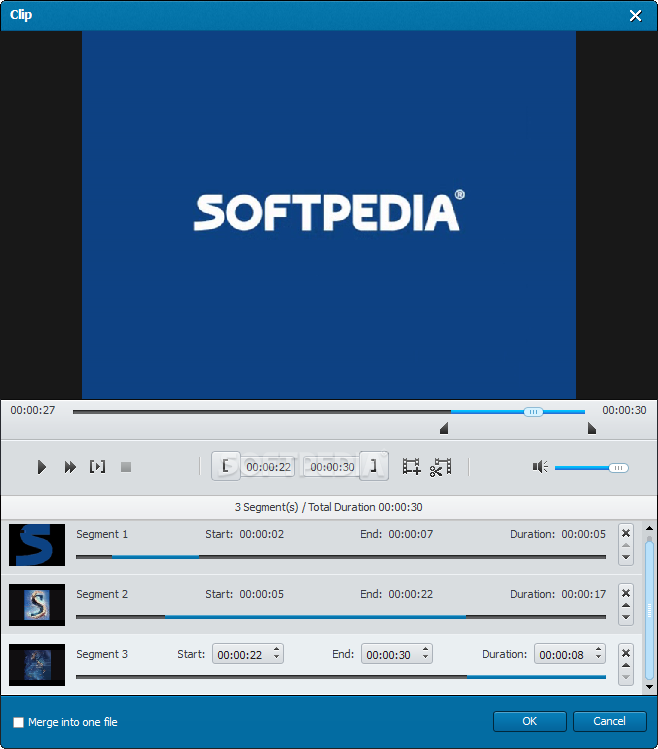Decrease Segment 3 start time
This screenshot has width=658, height=749.
tap(276, 658)
